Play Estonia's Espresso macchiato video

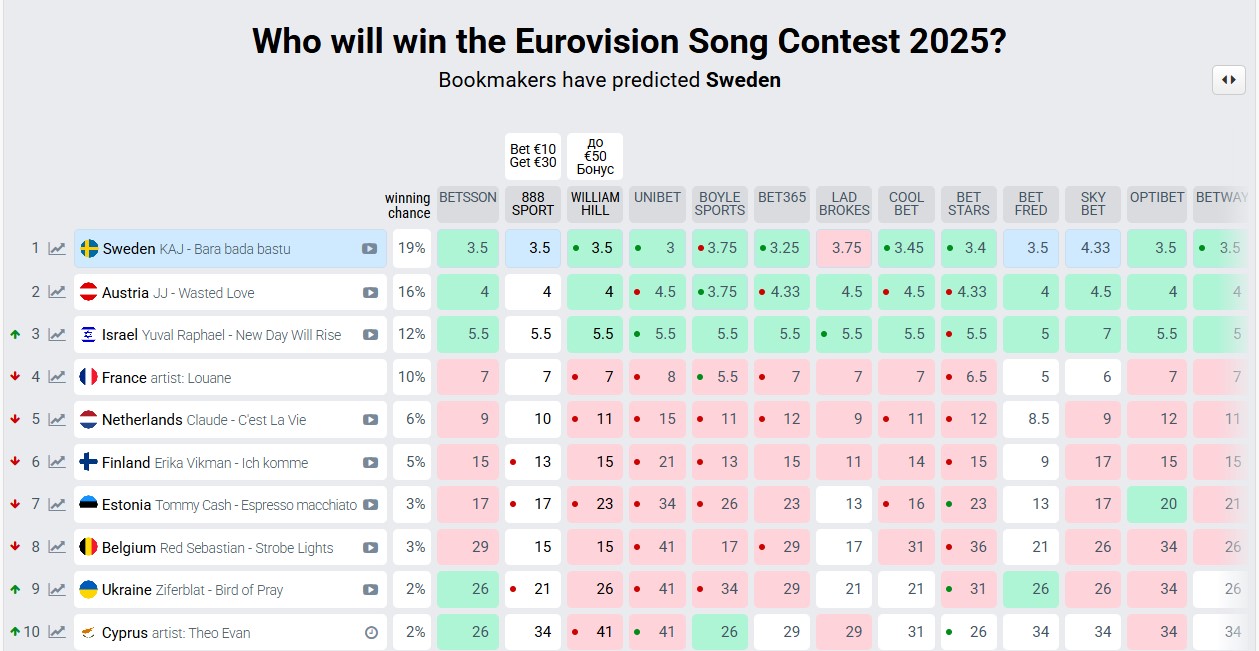370,505
